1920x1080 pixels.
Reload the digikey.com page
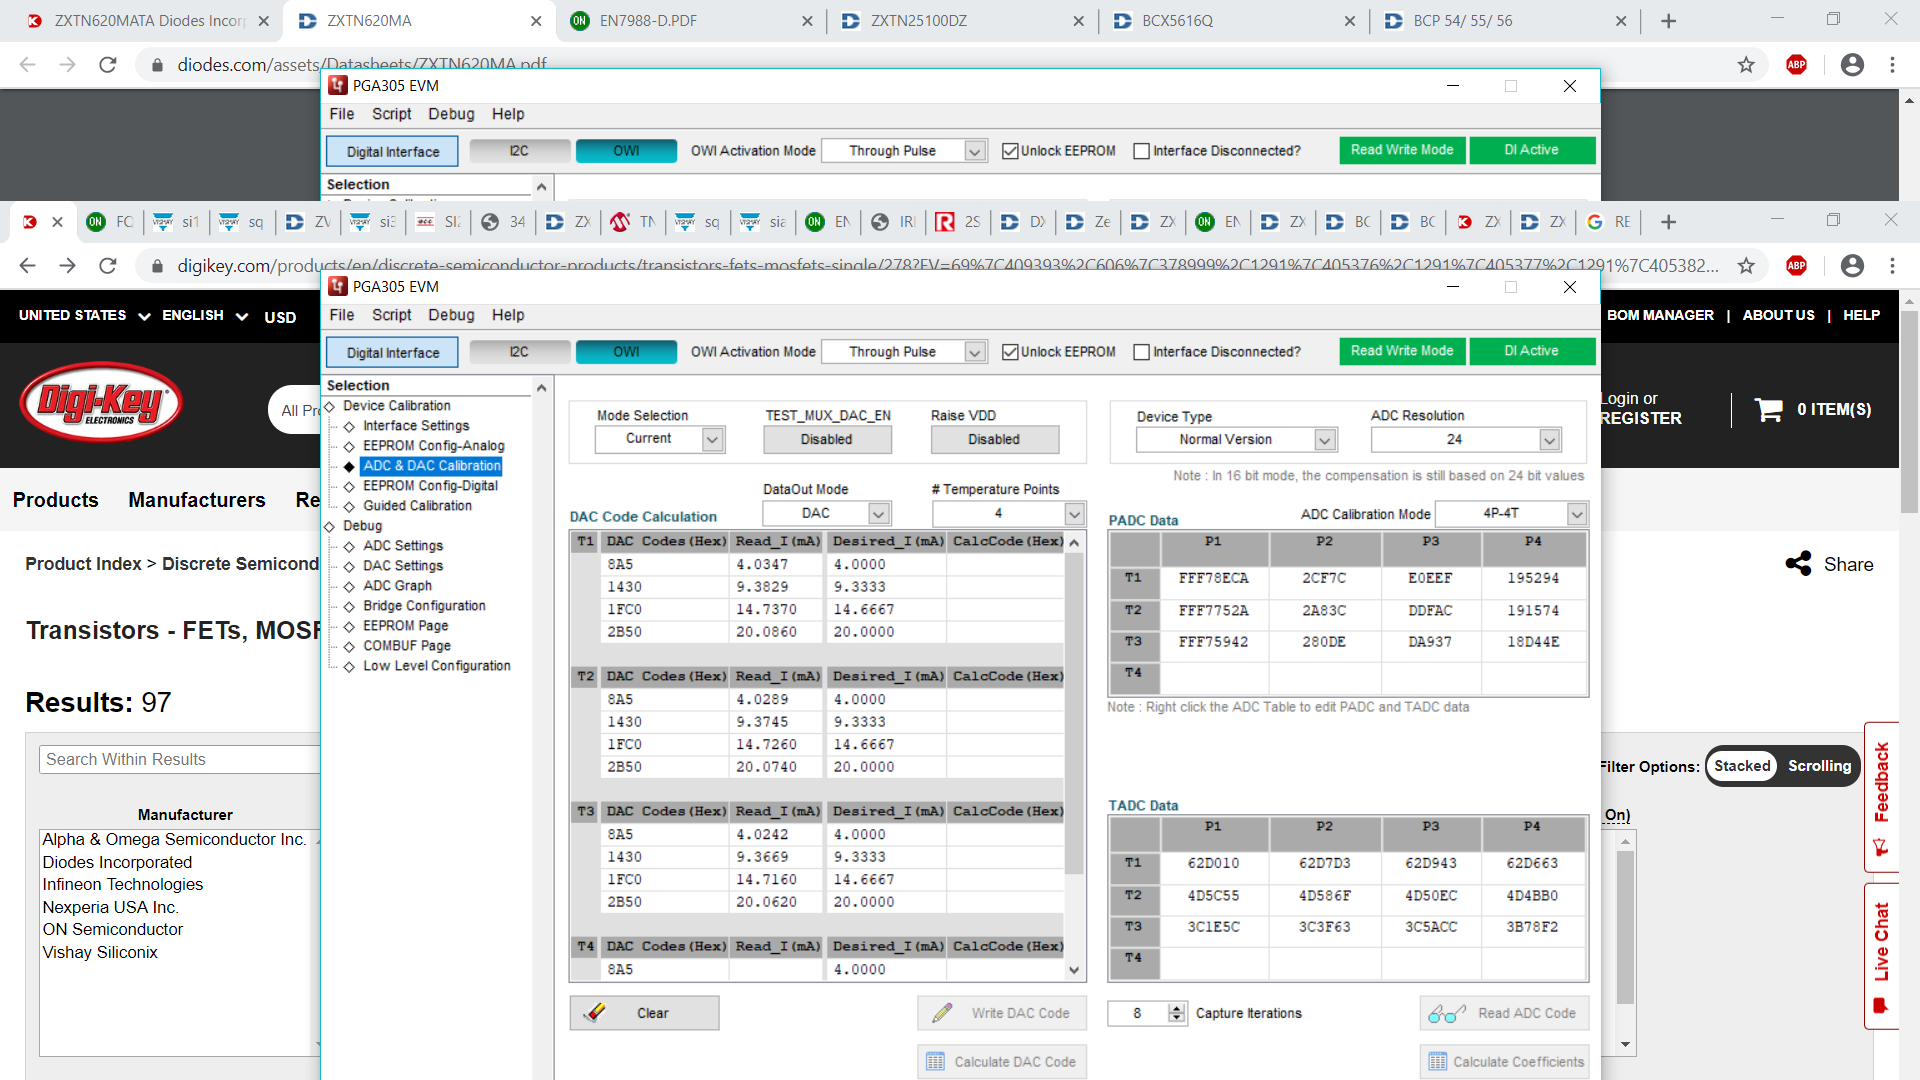click(x=107, y=265)
